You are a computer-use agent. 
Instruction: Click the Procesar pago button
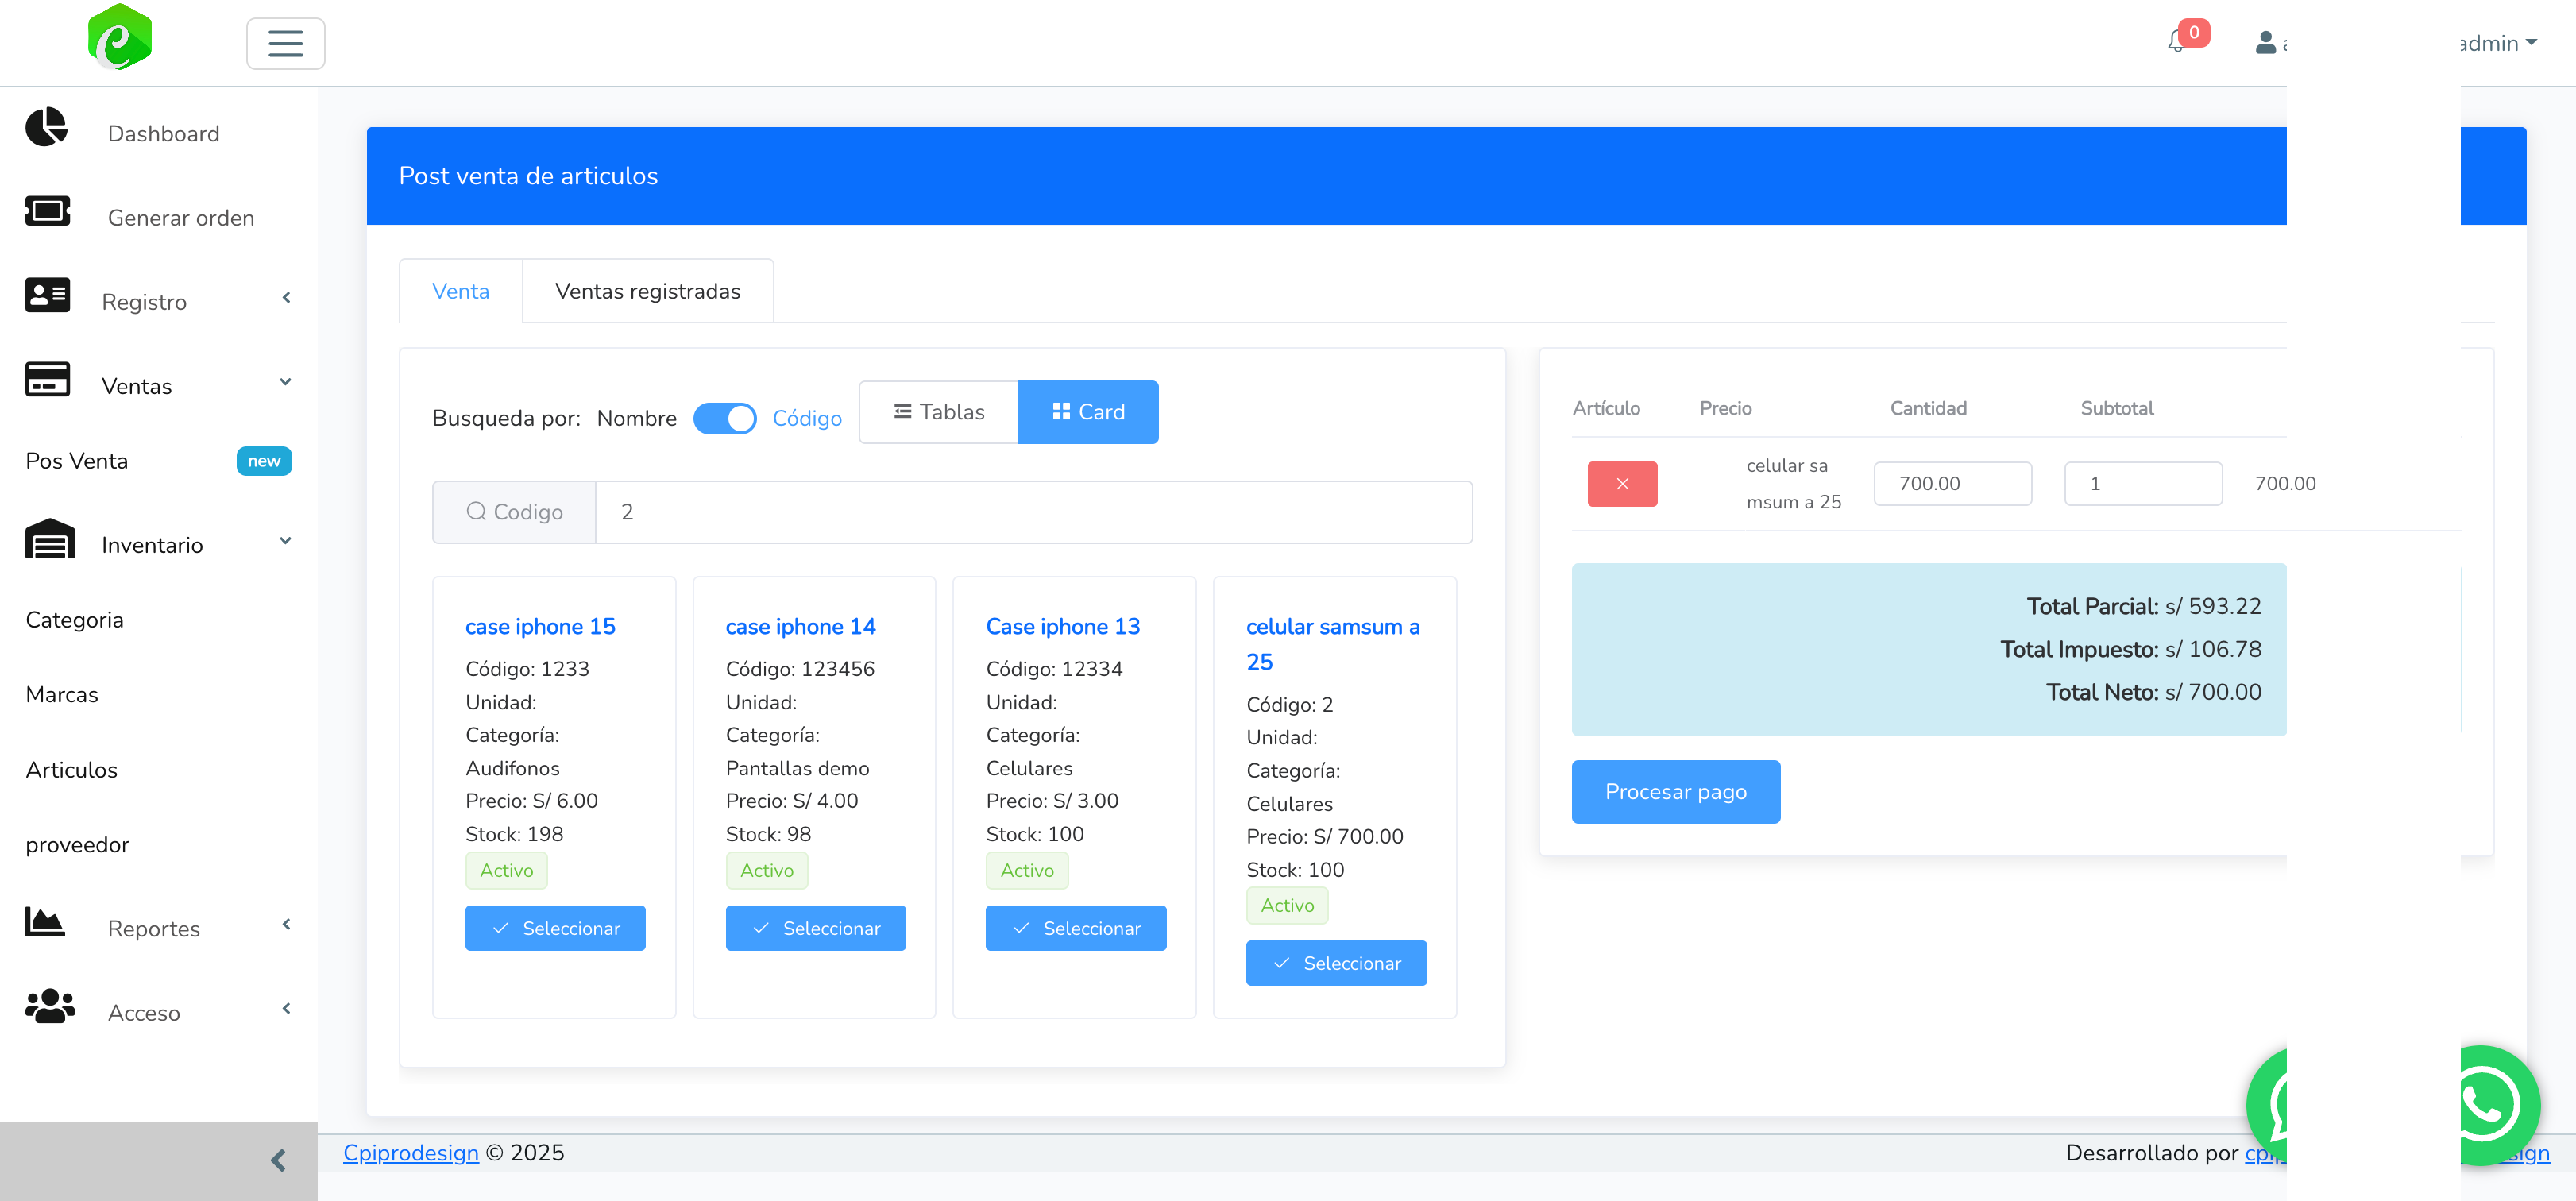tap(1675, 792)
